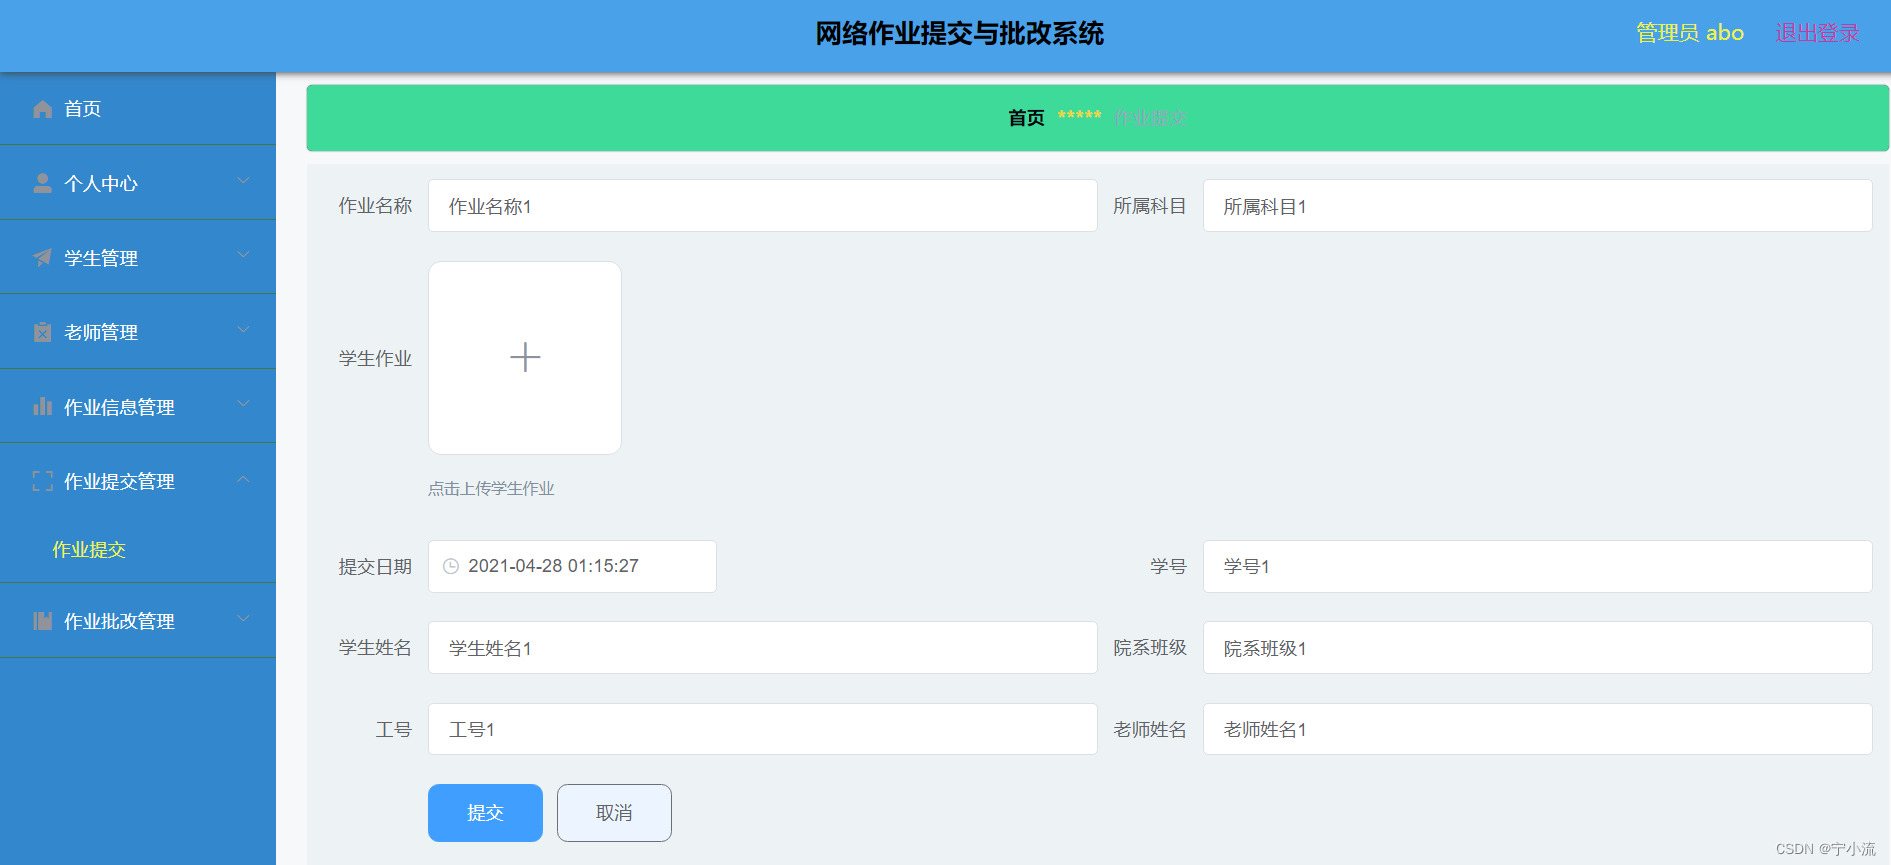Click 作业提交 in the breadcrumb

1150,118
